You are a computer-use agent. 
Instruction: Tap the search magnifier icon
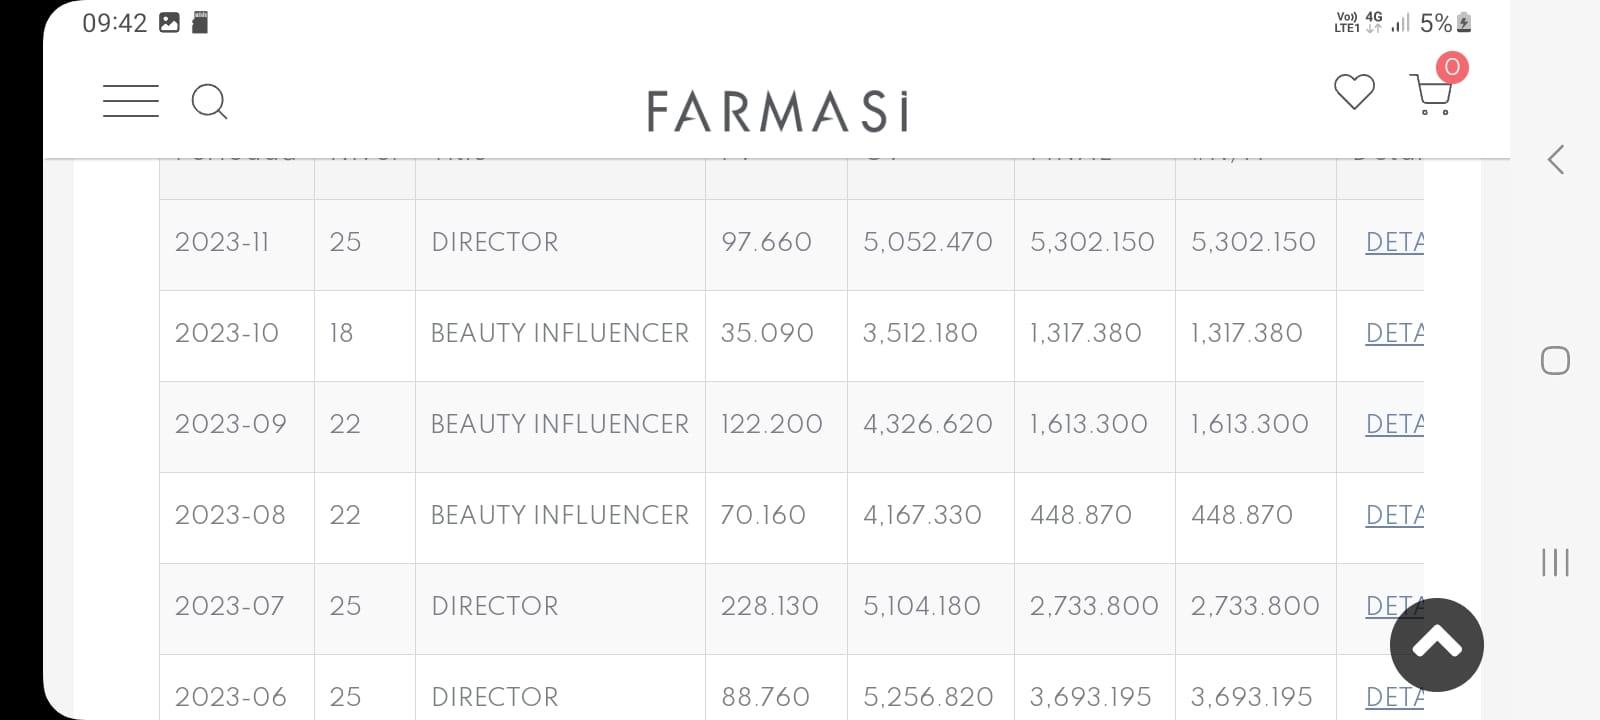pos(209,102)
